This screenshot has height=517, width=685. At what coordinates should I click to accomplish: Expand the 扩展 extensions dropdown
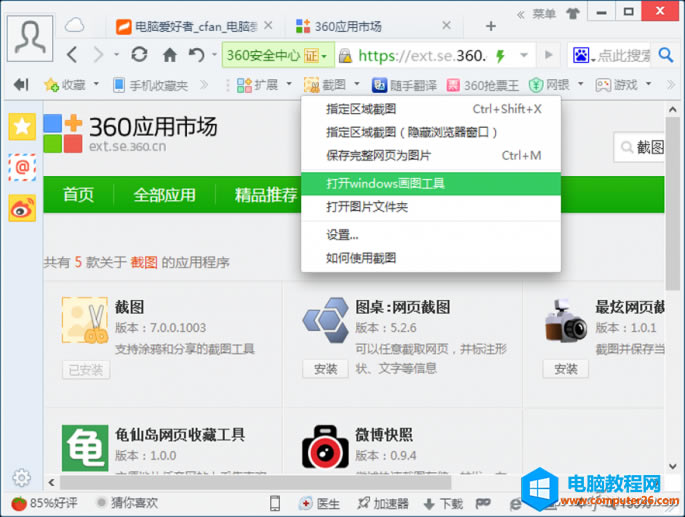(x=289, y=85)
